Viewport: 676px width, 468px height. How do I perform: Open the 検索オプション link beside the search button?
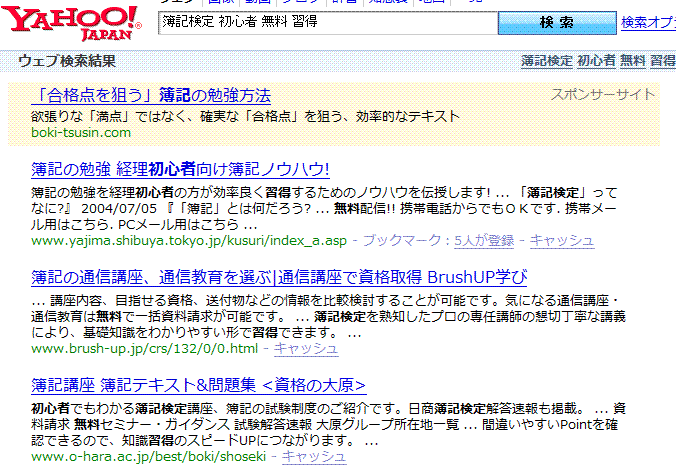pos(648,22)
